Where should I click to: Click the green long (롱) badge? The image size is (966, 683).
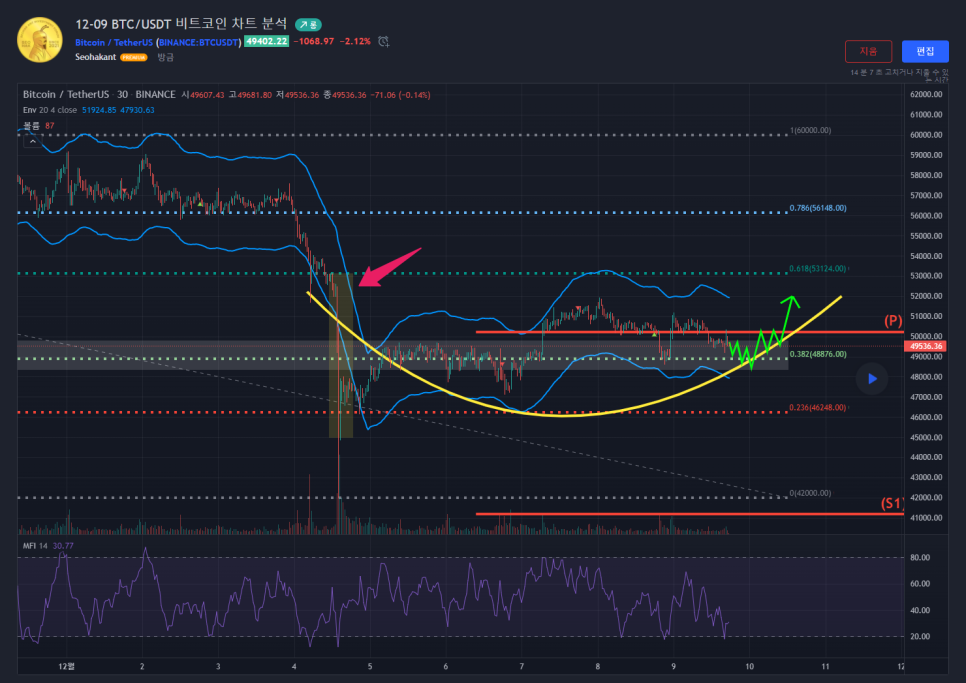[308, 23]
